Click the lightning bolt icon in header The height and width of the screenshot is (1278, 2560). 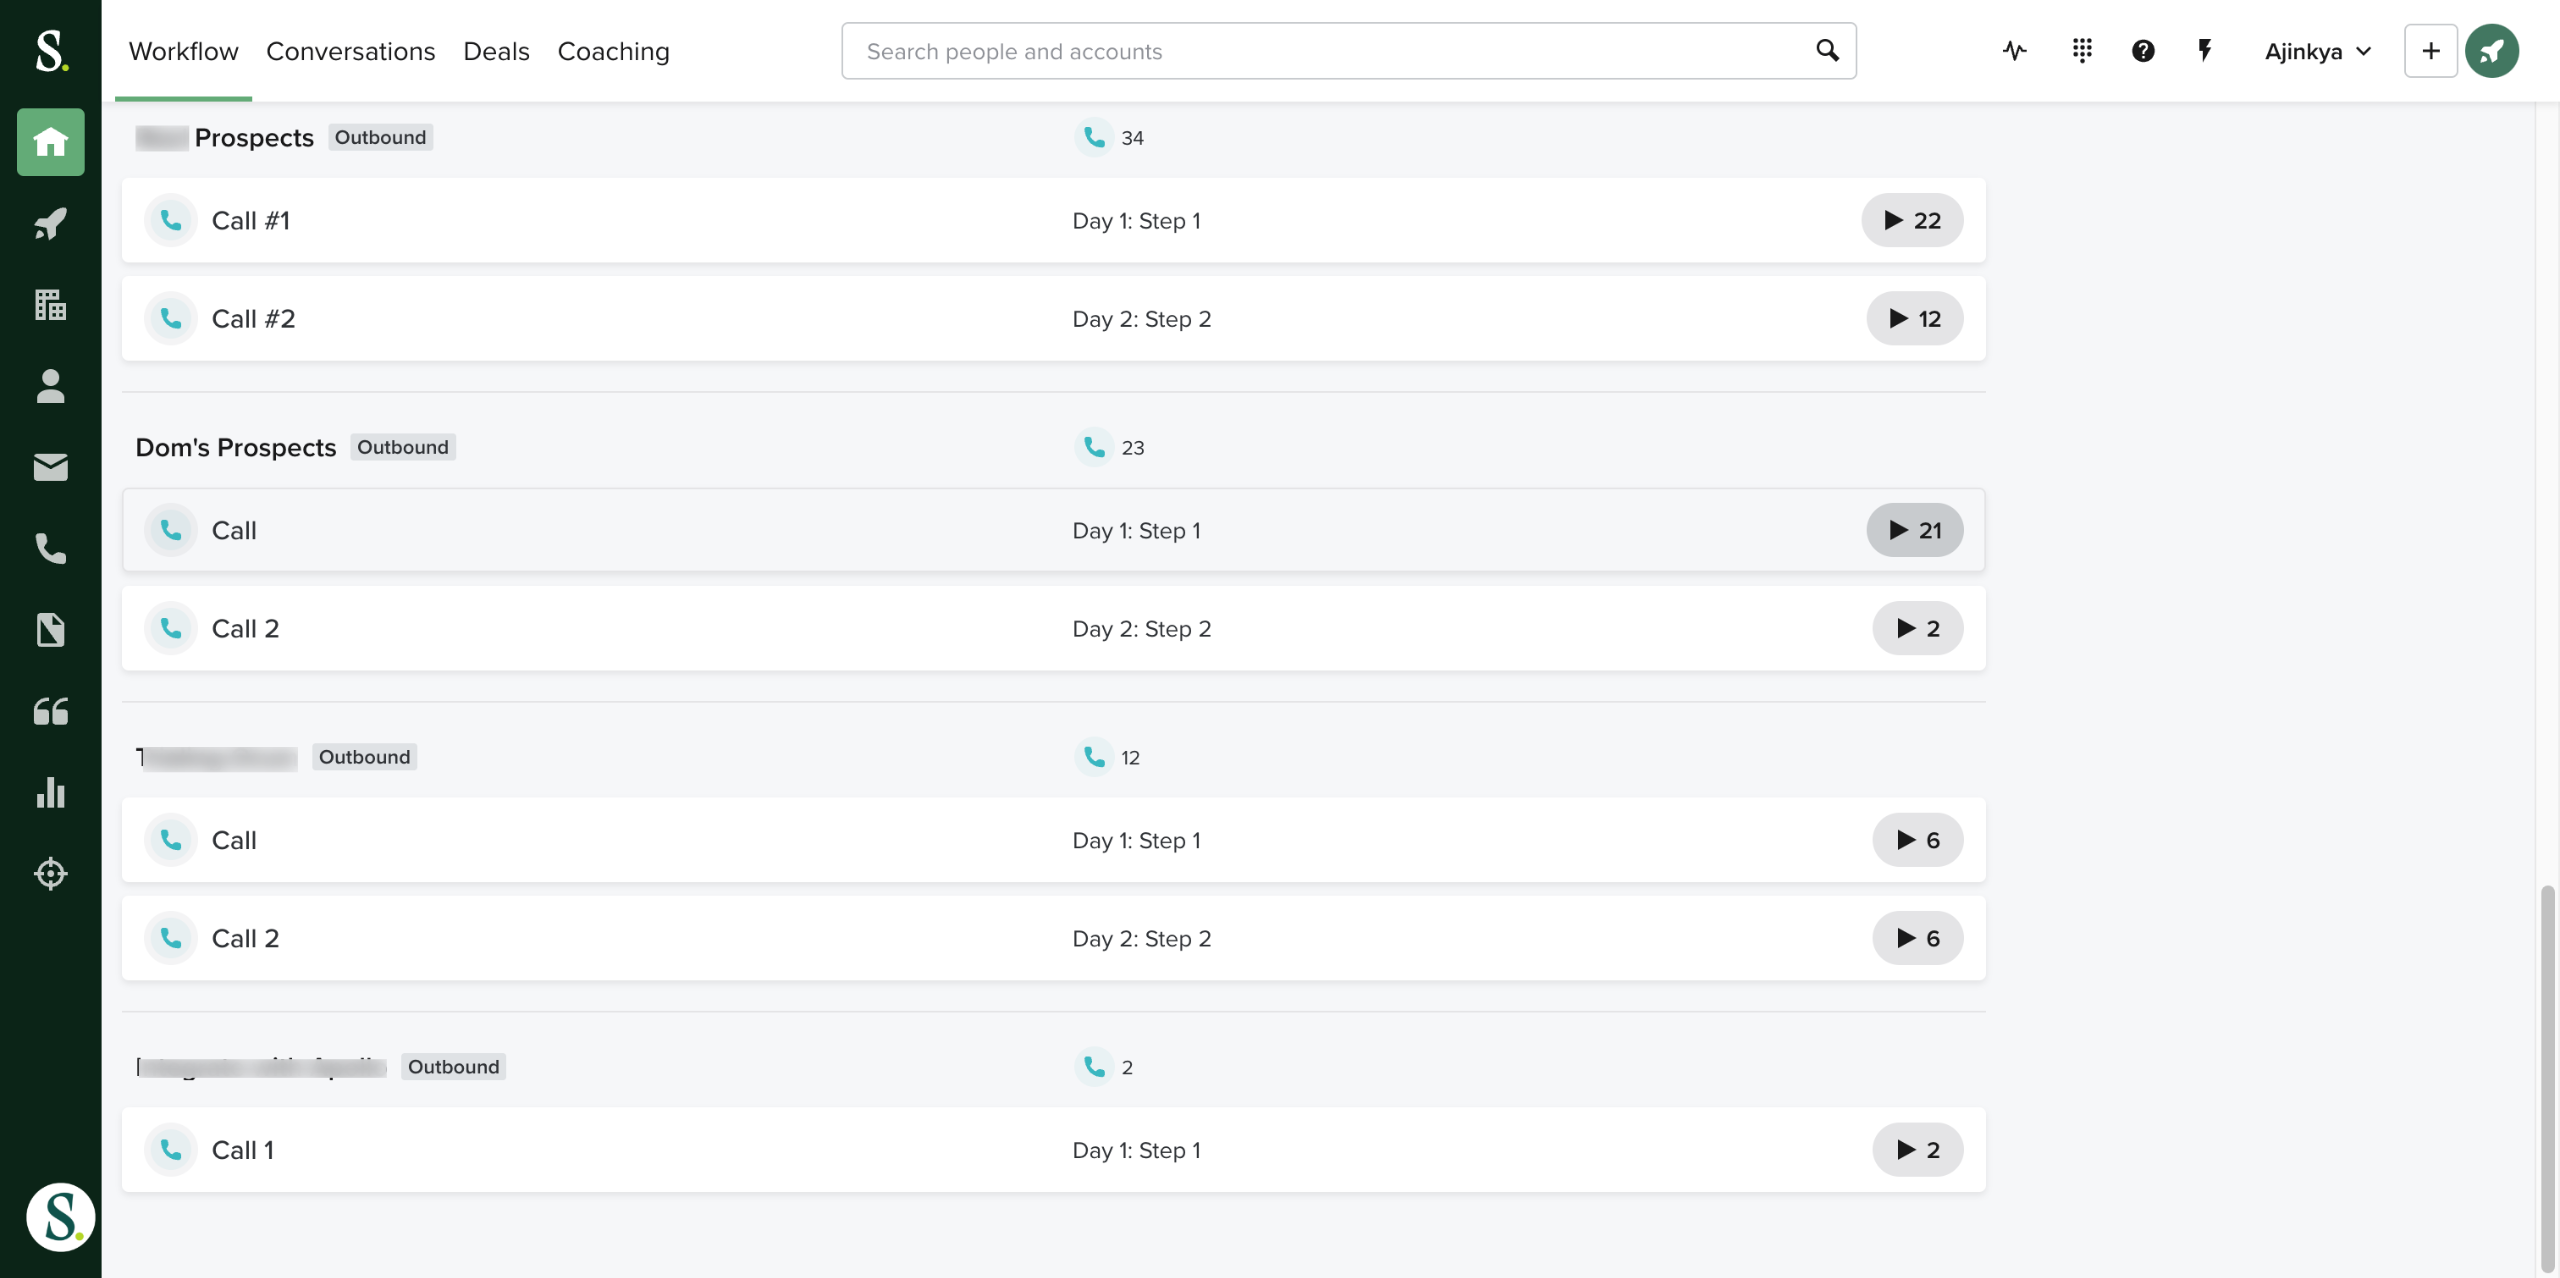coord(2204,51)
